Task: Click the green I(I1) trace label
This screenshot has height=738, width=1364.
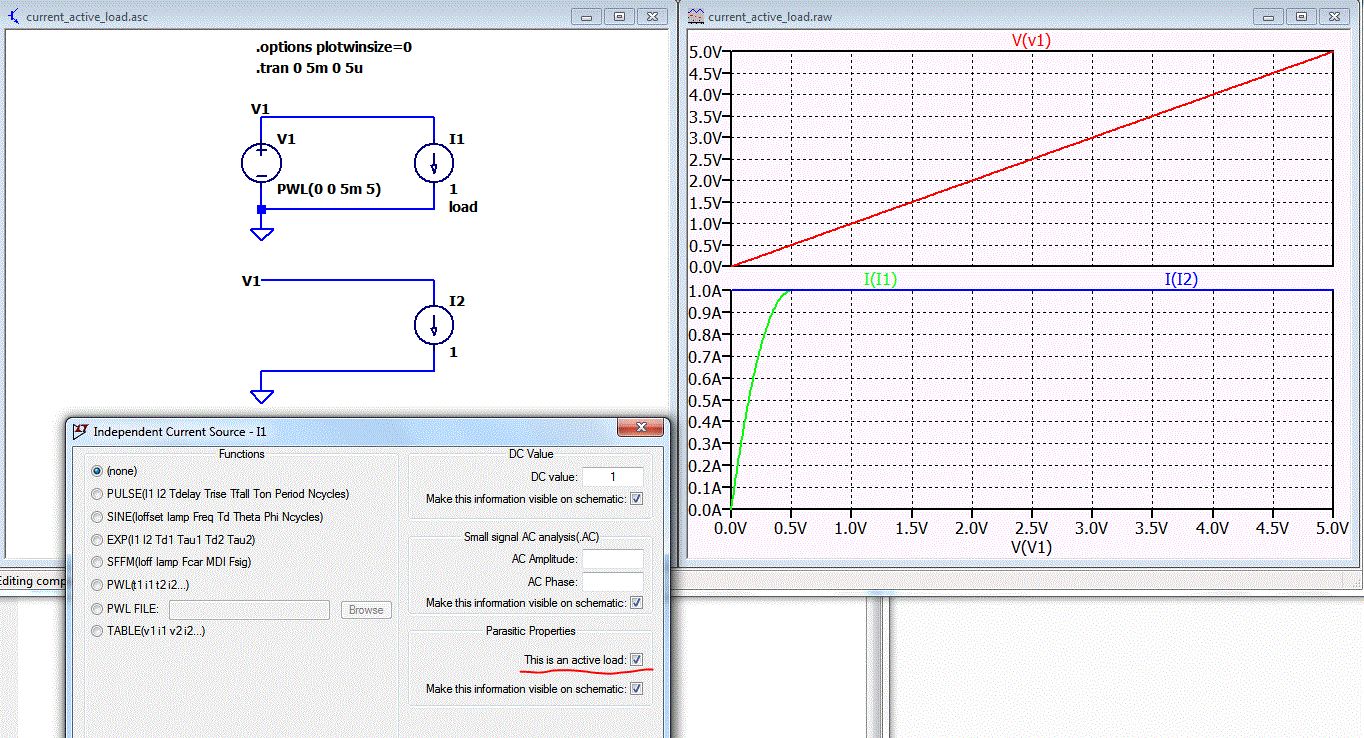Action: pos(880,280)
